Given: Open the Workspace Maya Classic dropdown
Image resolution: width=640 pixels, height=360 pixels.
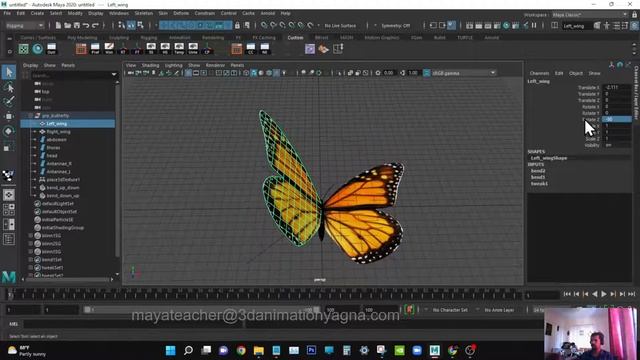Looking at the screenshot, I should point(590,15).
